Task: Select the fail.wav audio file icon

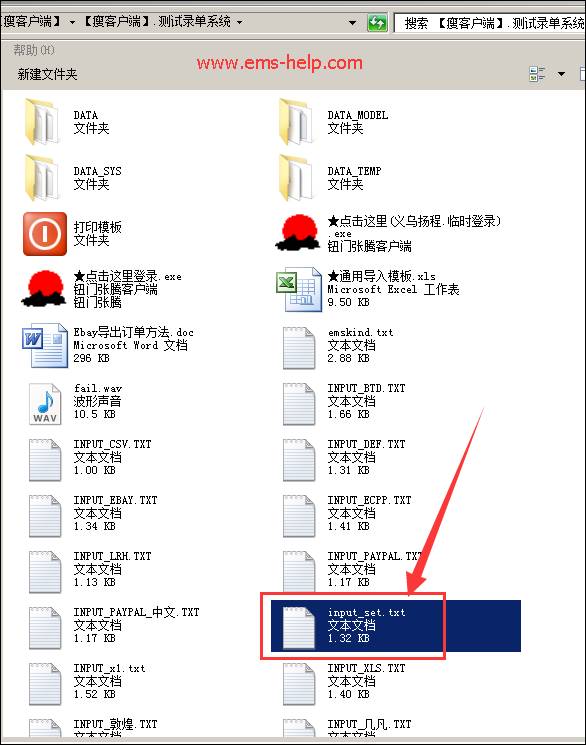Action: point(45,403)
